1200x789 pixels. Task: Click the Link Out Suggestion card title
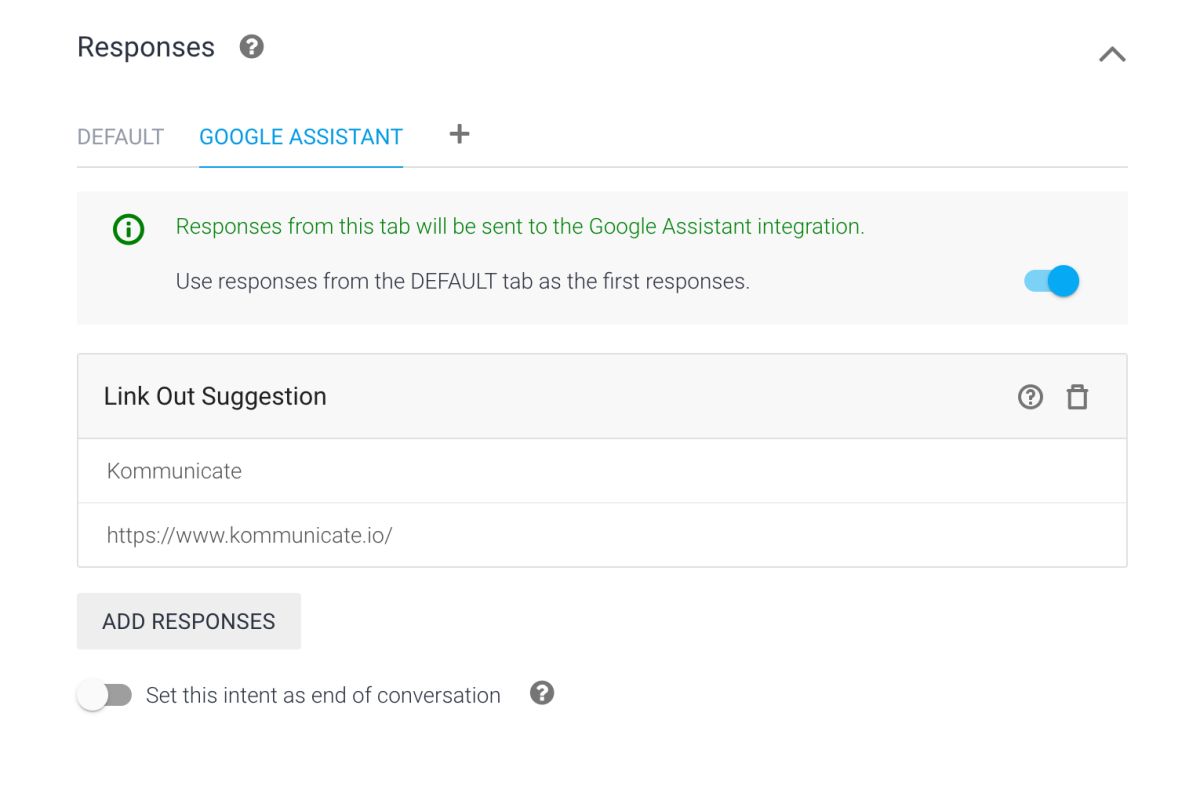[x=215, y=397]
